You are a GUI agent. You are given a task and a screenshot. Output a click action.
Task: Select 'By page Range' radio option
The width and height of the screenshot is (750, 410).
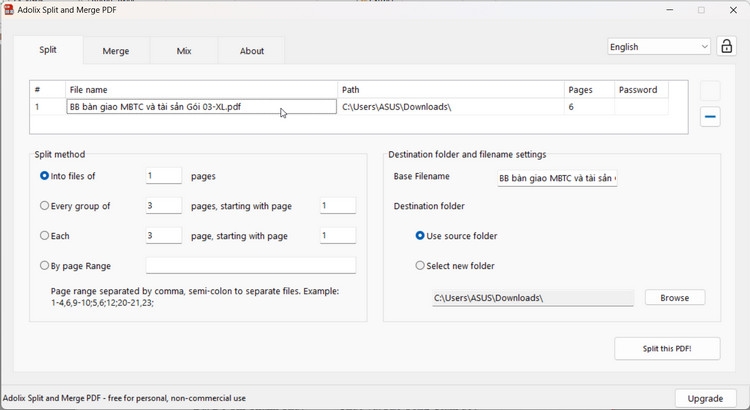coord(44,266)
